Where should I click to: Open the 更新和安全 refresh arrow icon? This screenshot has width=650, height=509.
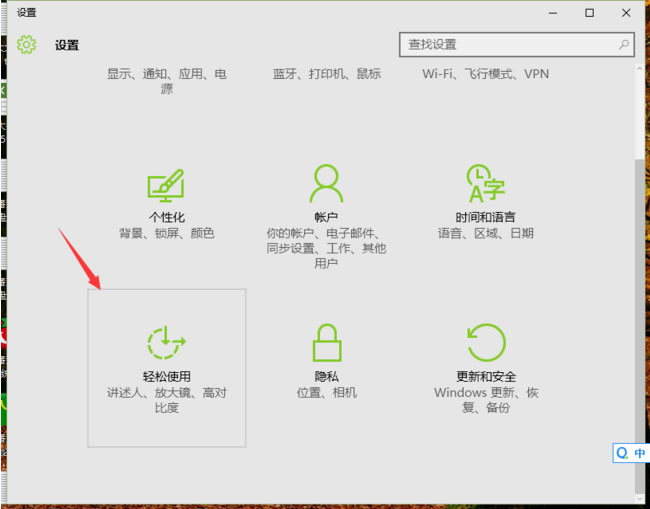(486, 342)
